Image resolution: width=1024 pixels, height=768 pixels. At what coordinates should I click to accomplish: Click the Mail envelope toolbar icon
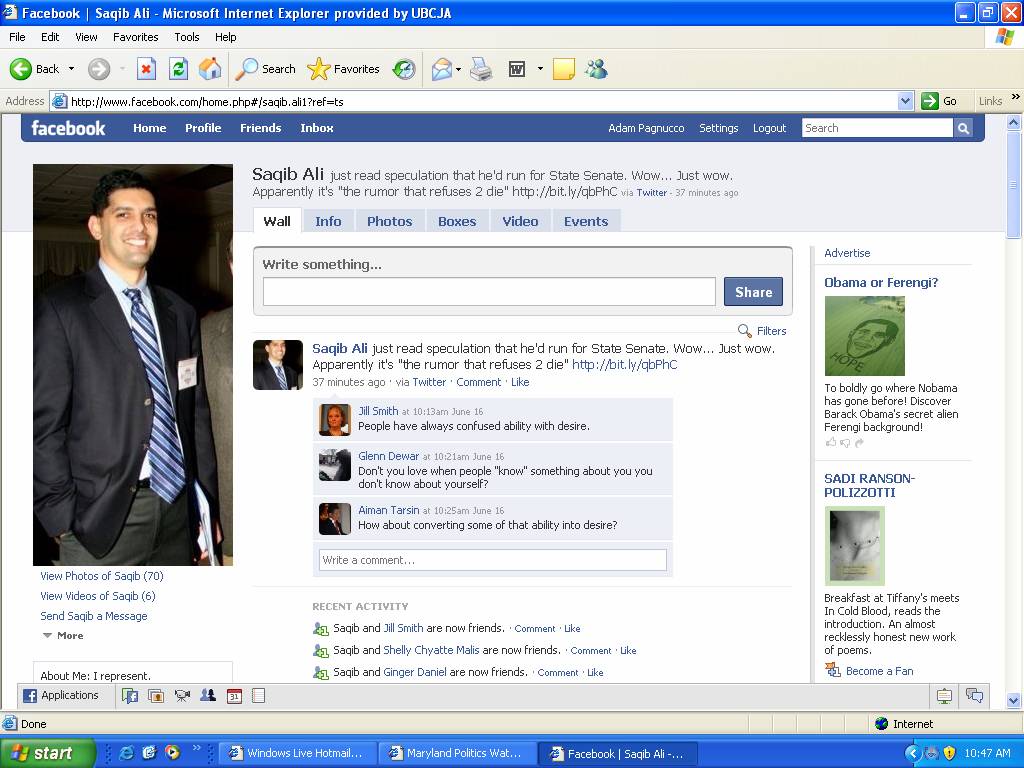tap(442, 69)
